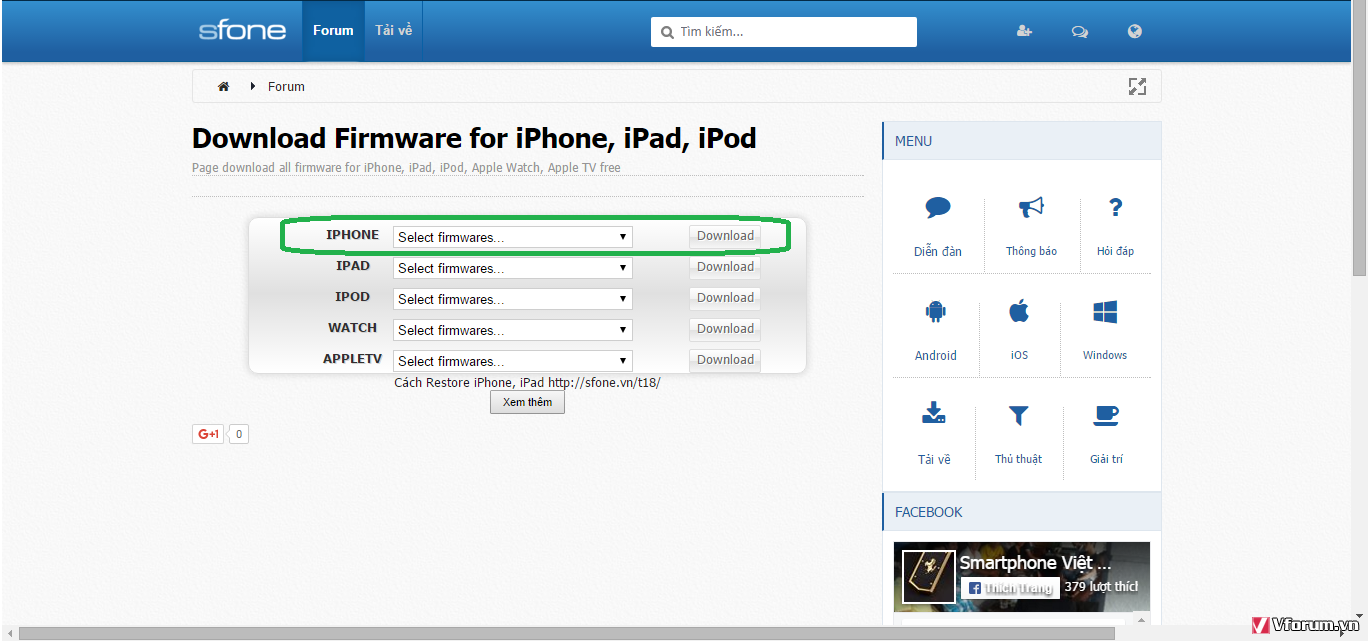
Task: Click Download button for IPHONE
Action: tap(725, 236)
